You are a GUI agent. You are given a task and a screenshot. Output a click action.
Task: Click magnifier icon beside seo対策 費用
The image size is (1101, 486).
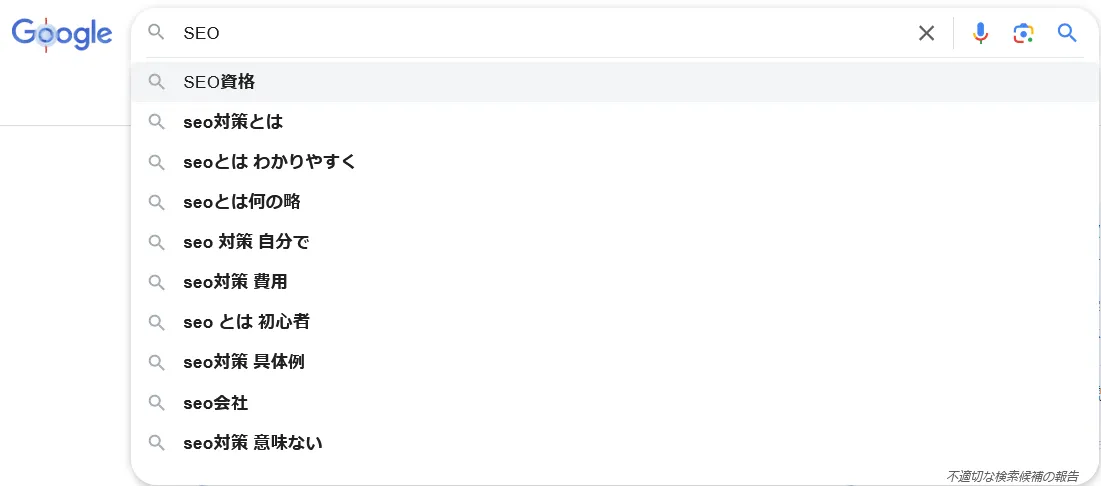pos(157,282)
